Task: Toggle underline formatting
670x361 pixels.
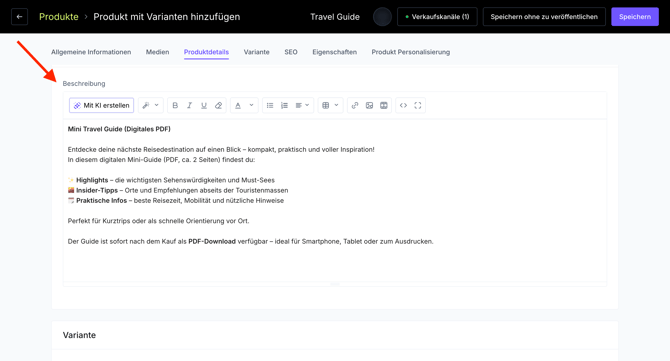Action: pyautogui.click(x=204, y=106)
